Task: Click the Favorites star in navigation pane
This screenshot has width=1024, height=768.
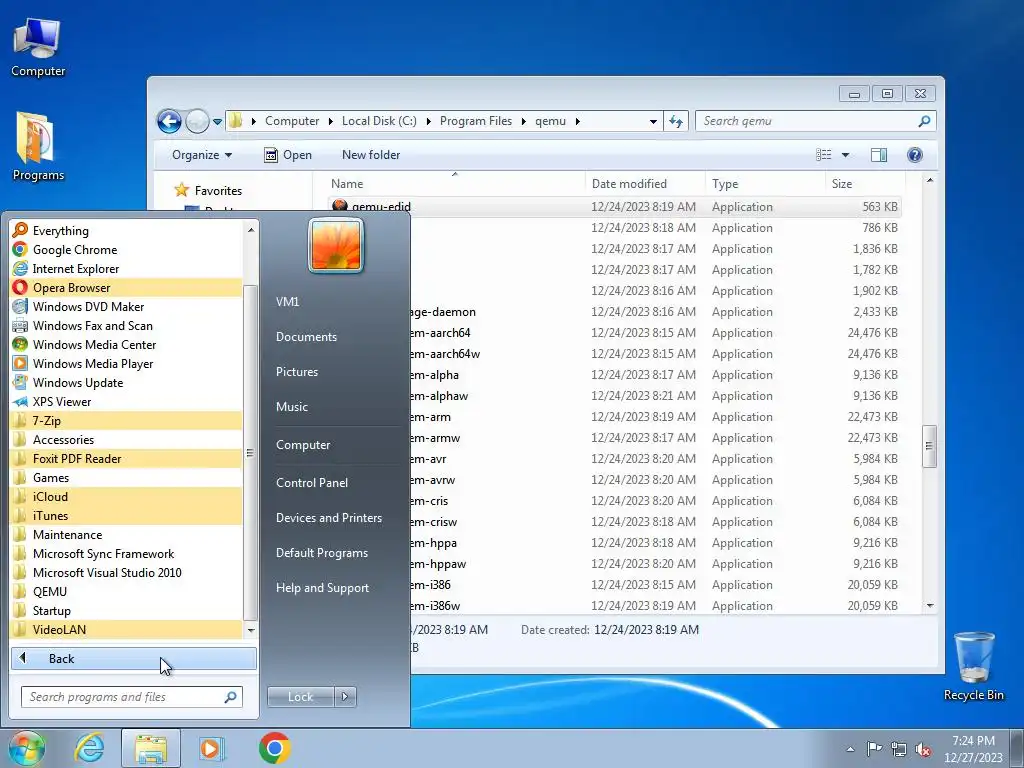Action: coord(181,190)
